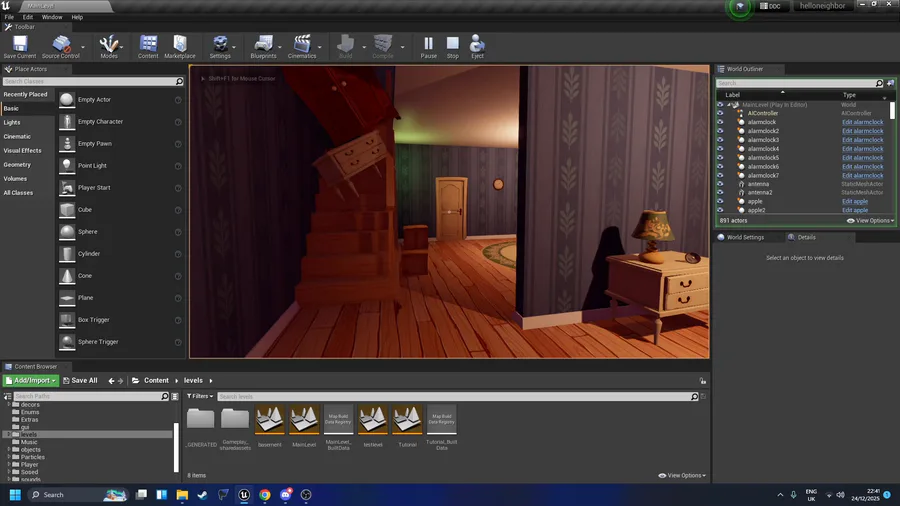Open the Source Control dropdown arrow
Screen dimensions: 900x506
83,47
